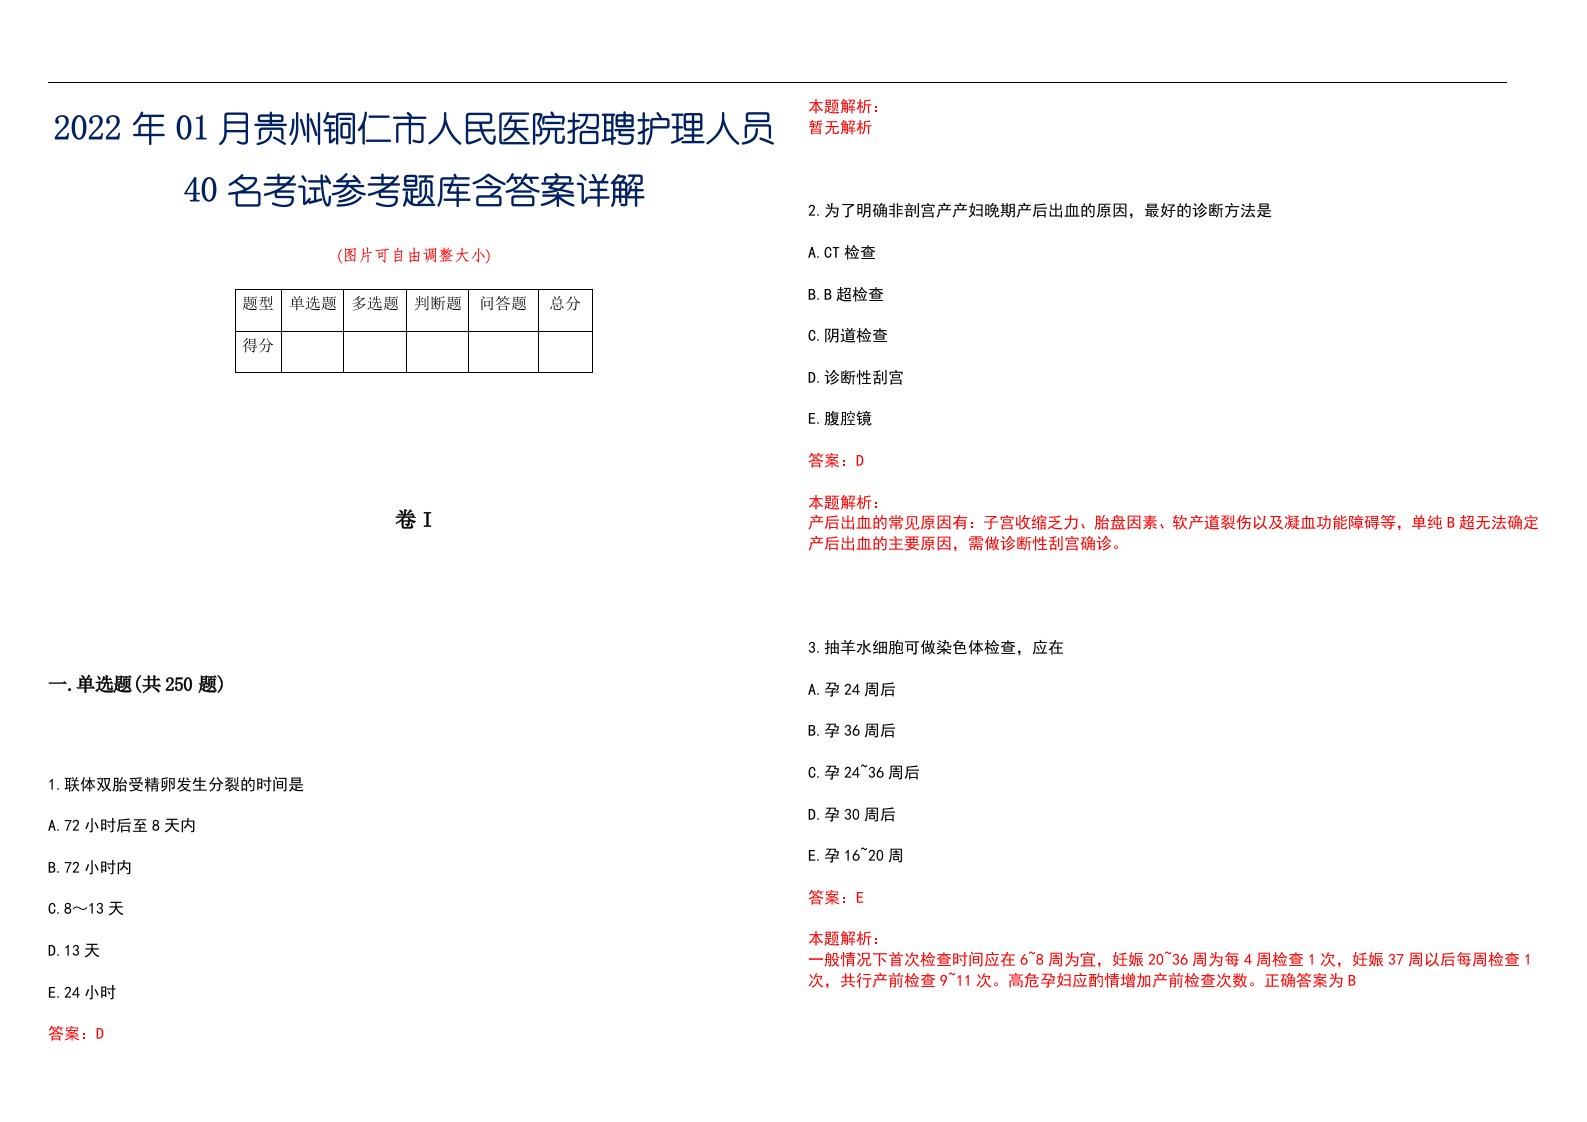Select option 'E.24小时'

82,993
